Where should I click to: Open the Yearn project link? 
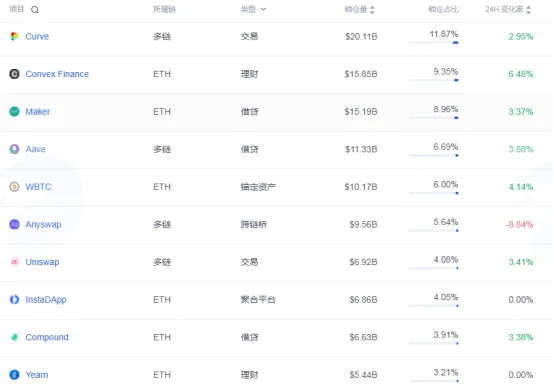(x=37, y=375)
